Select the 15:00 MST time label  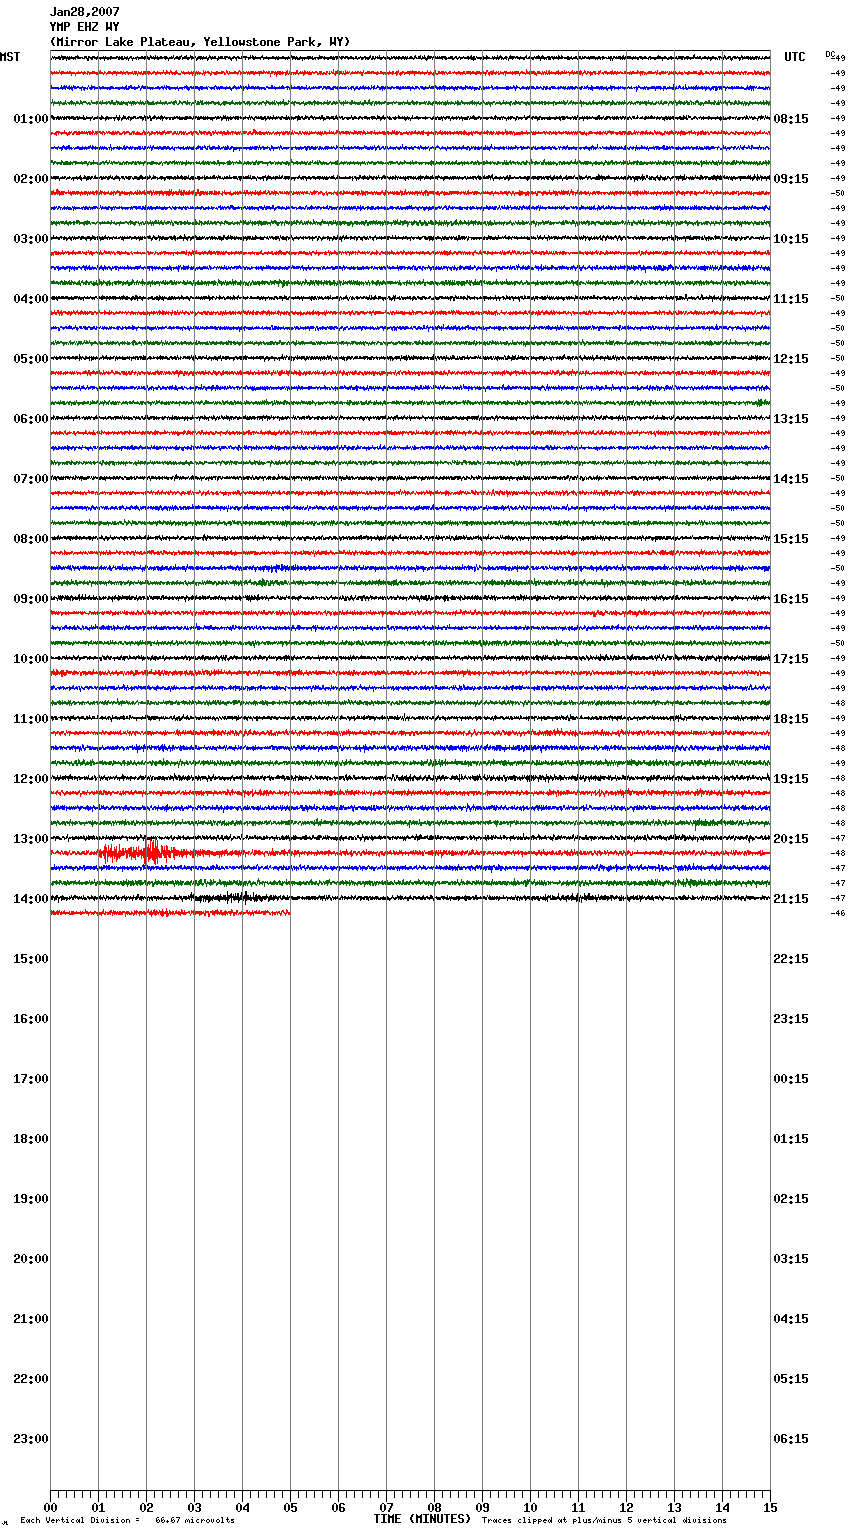coord(30,959)
